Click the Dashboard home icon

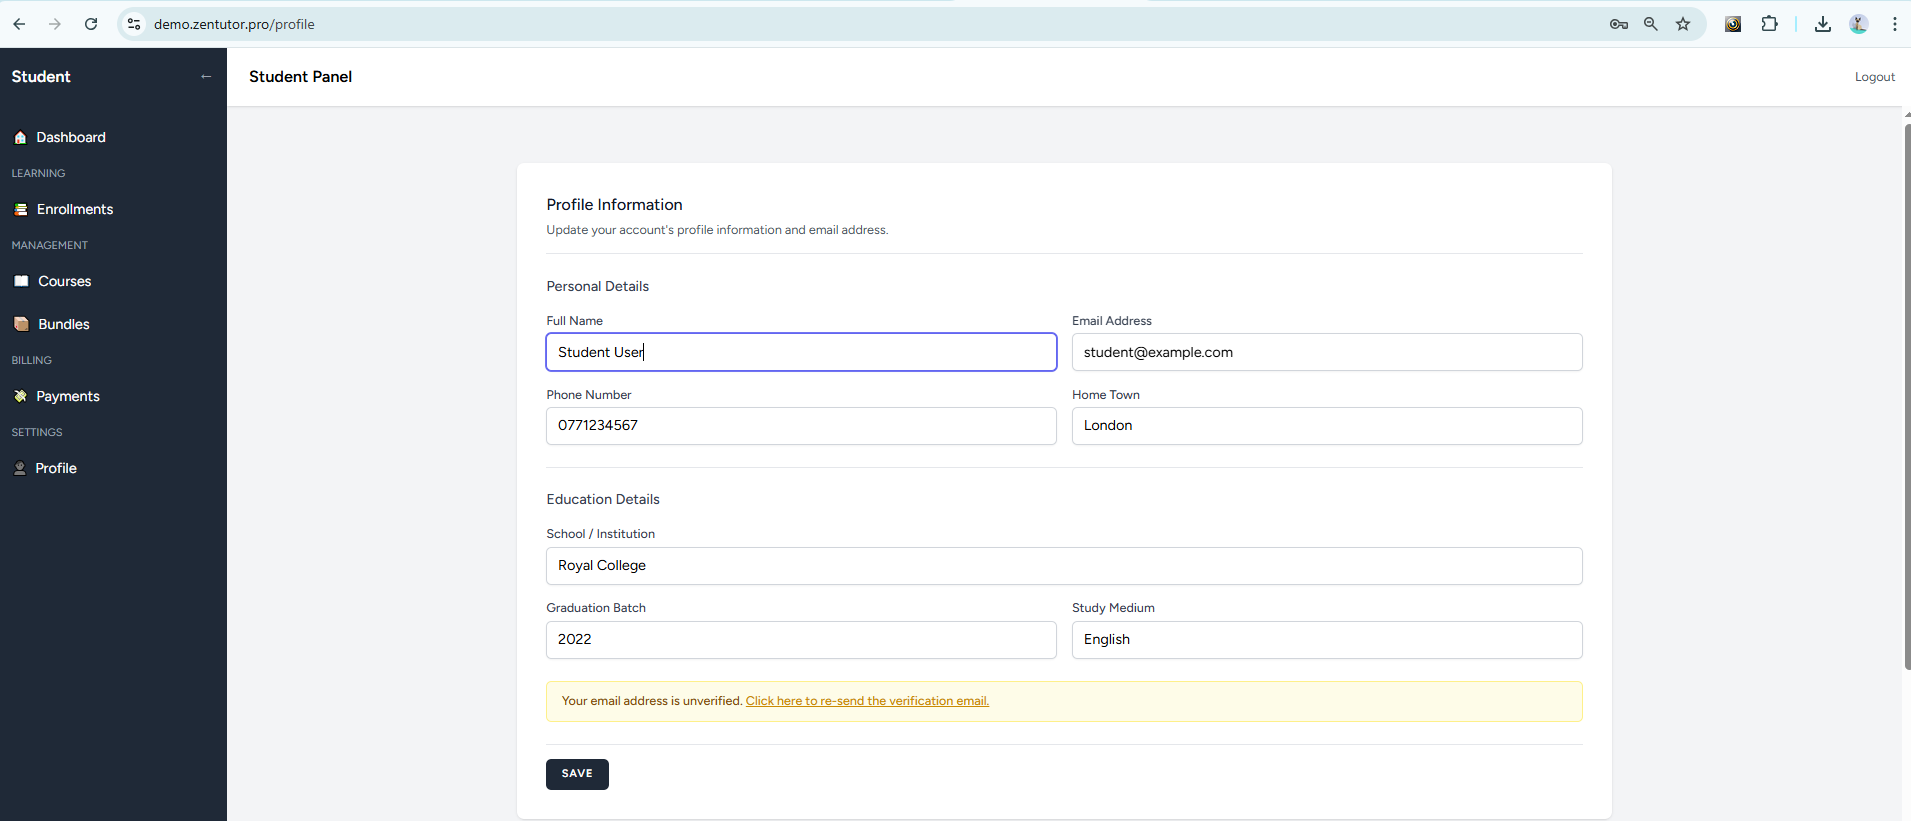click(20, 138)
